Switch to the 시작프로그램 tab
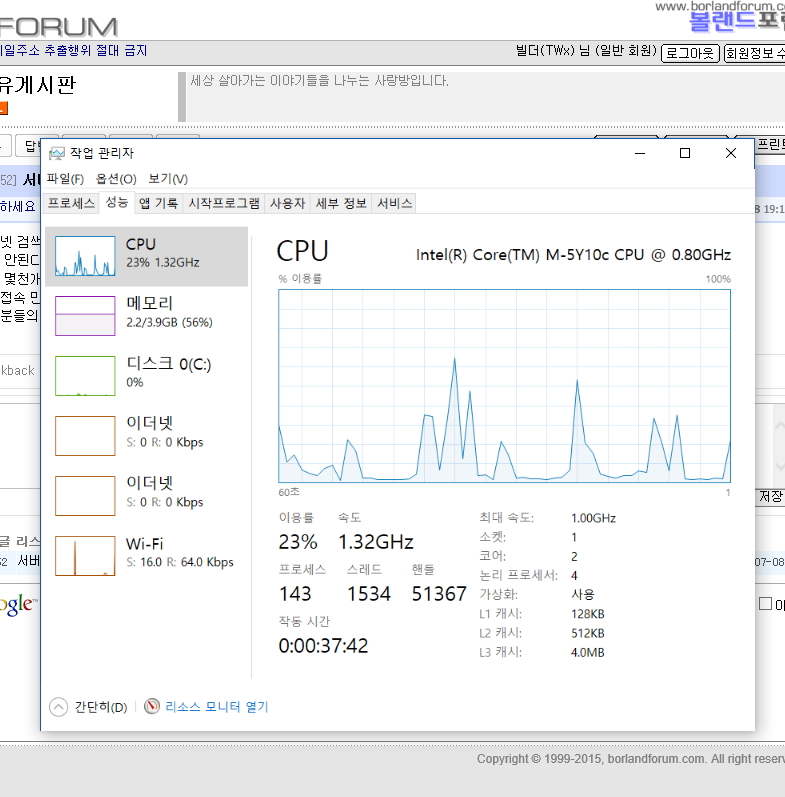785x797 pixels. (x=224, y=203)
